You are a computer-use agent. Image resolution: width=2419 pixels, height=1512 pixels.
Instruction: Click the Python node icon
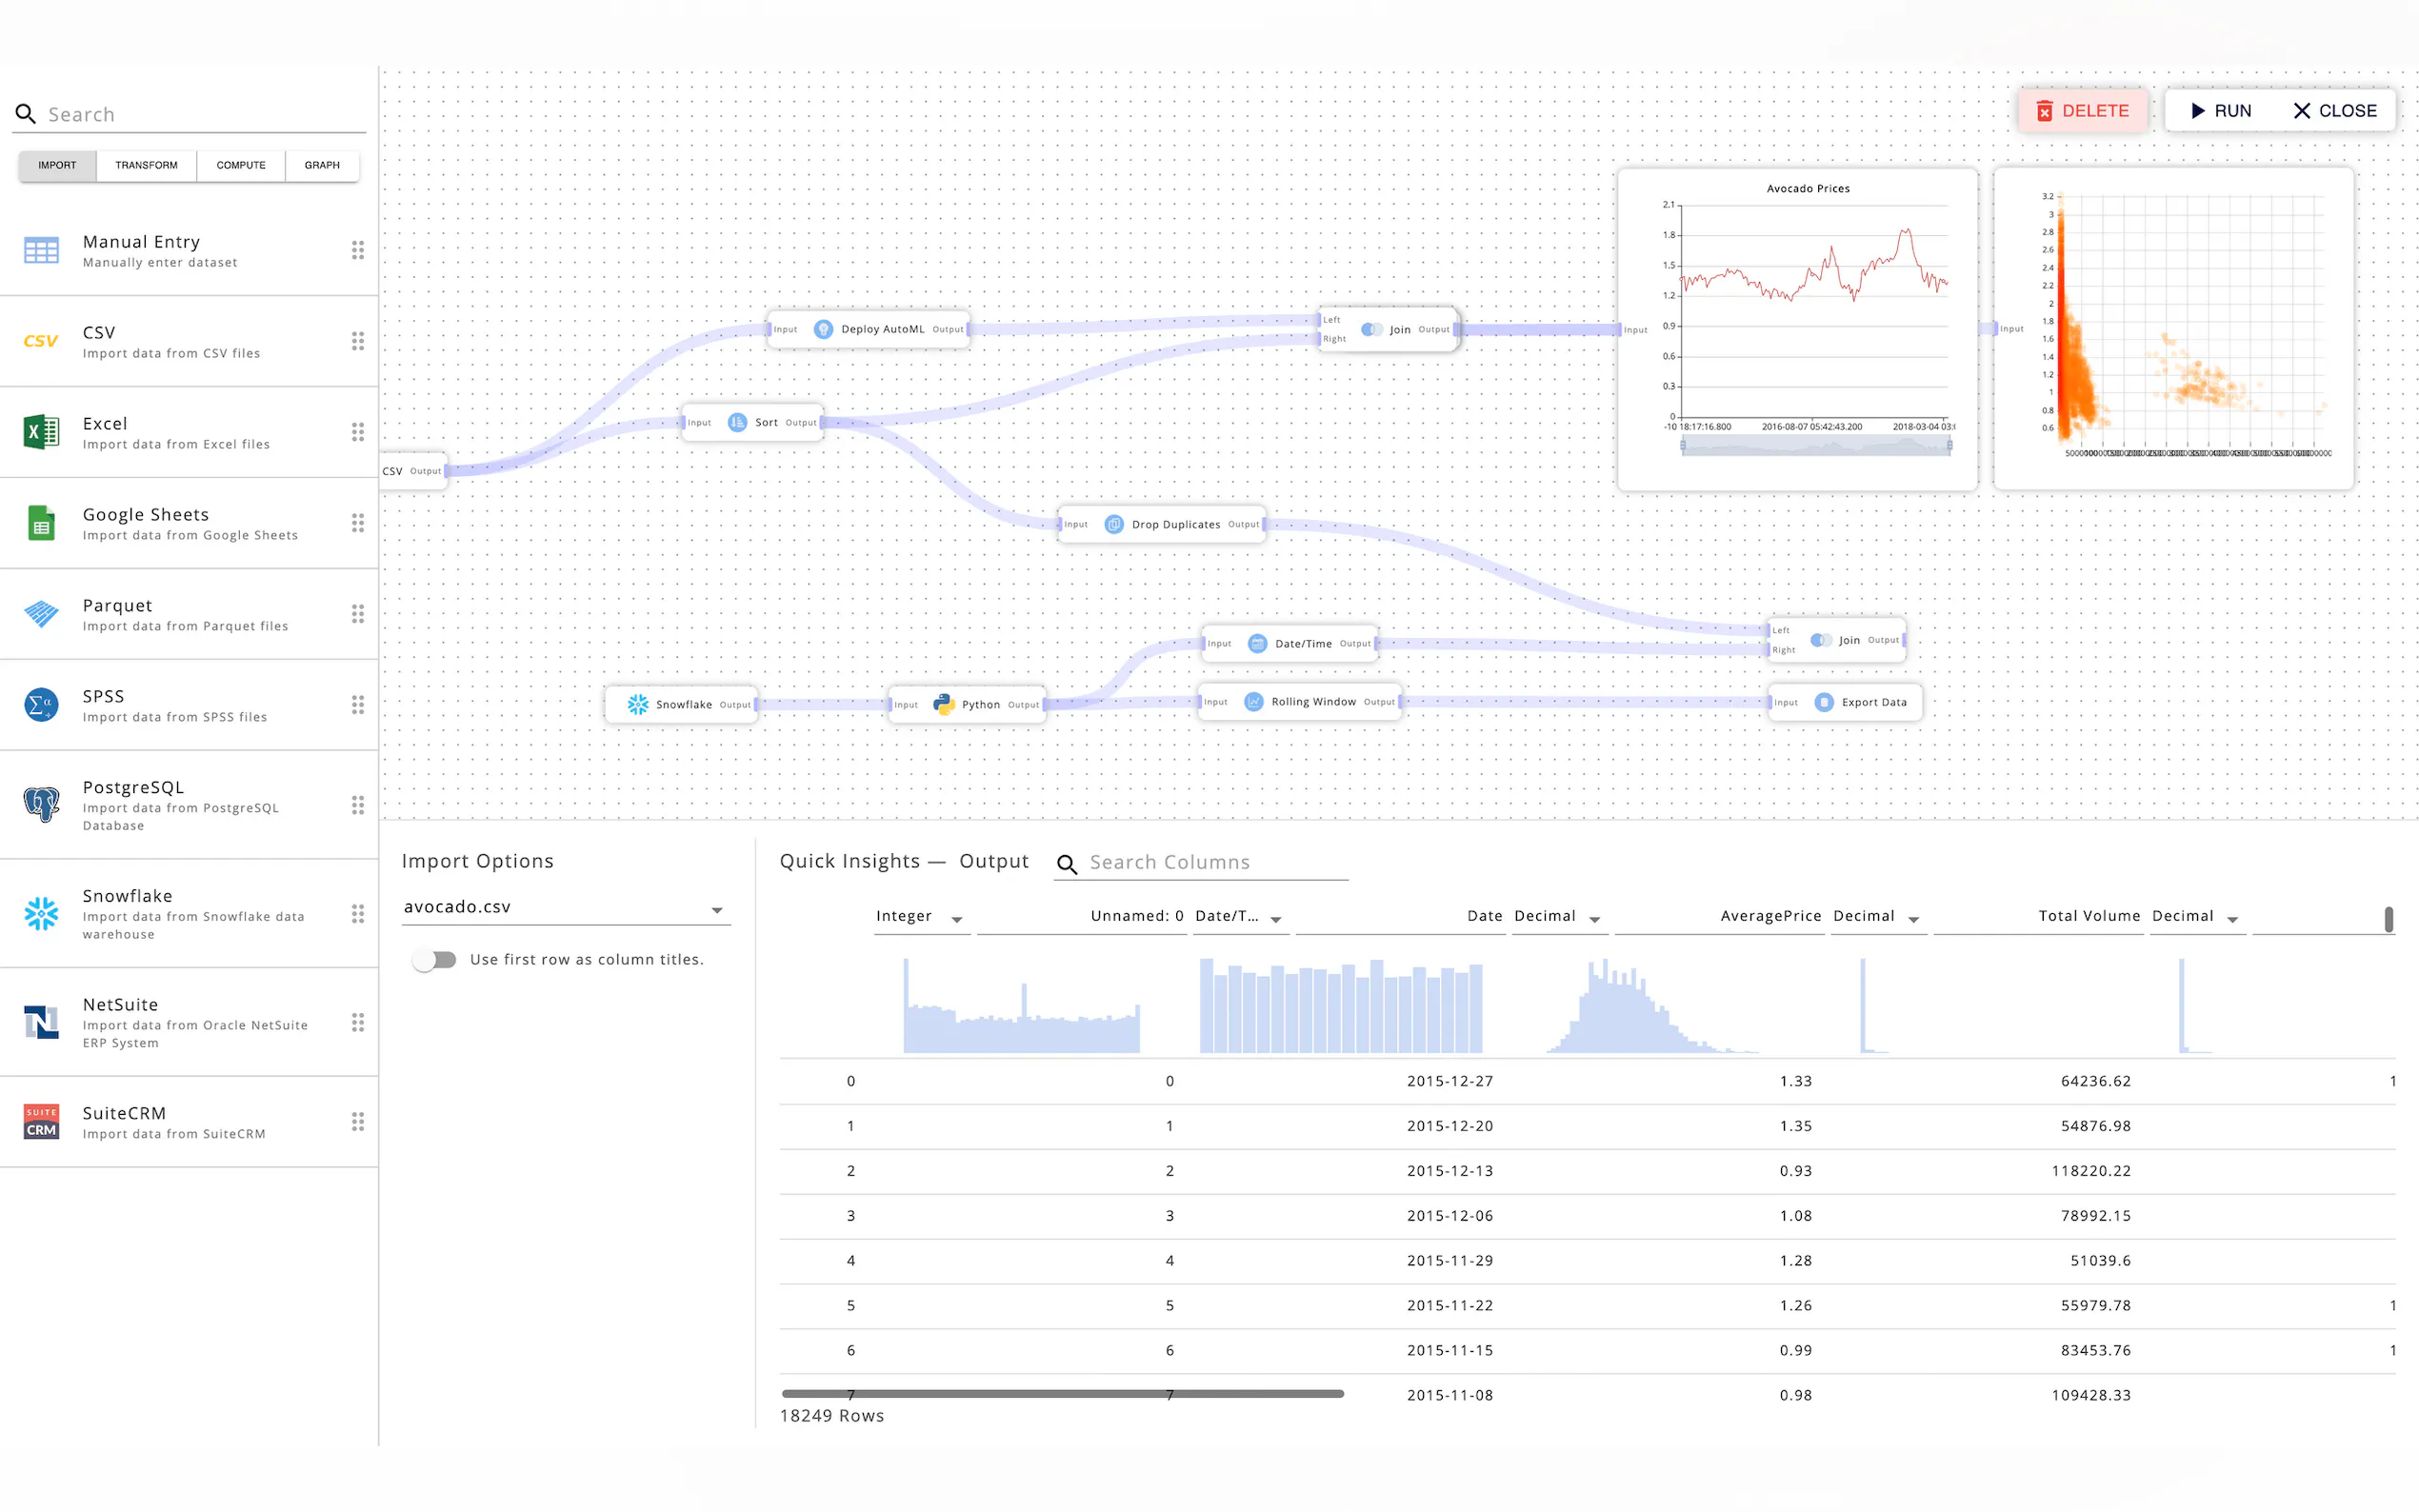pyautogui.click(x=943, y=704)
